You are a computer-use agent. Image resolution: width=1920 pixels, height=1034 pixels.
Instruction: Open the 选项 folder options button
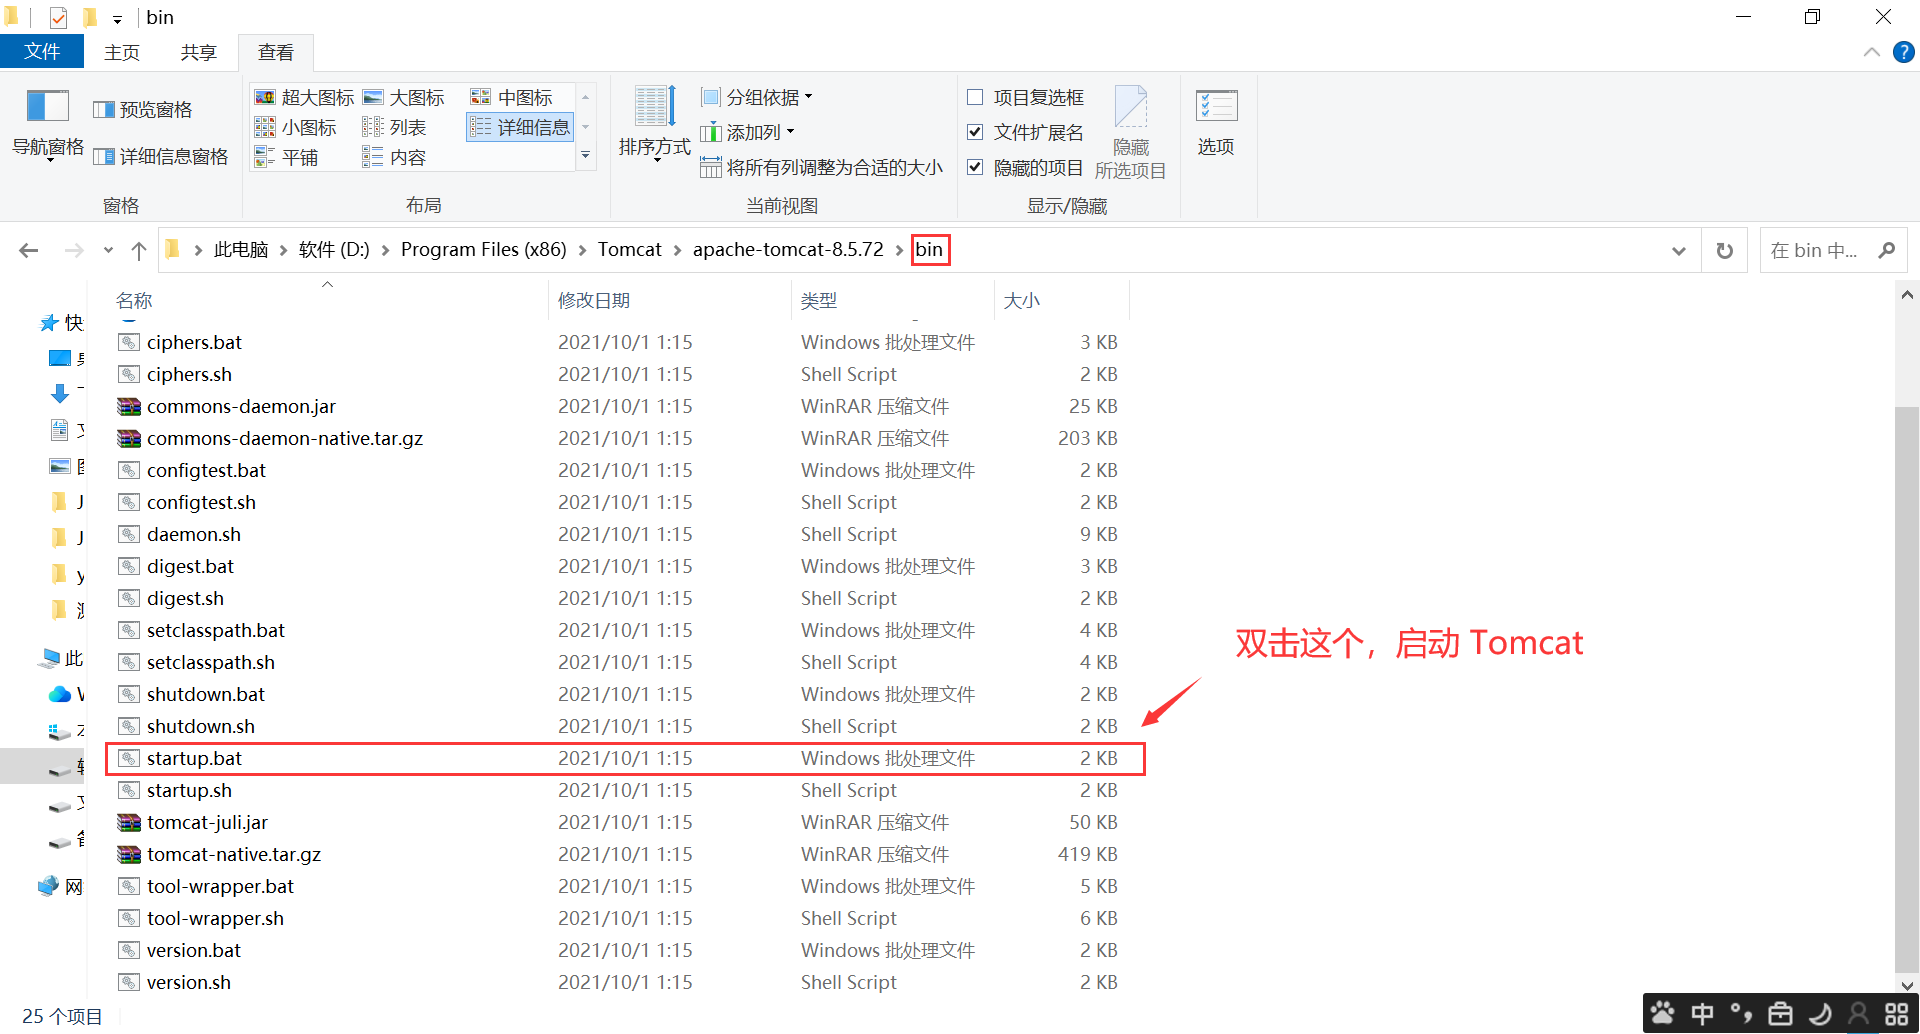click(x=1216, y=123)
